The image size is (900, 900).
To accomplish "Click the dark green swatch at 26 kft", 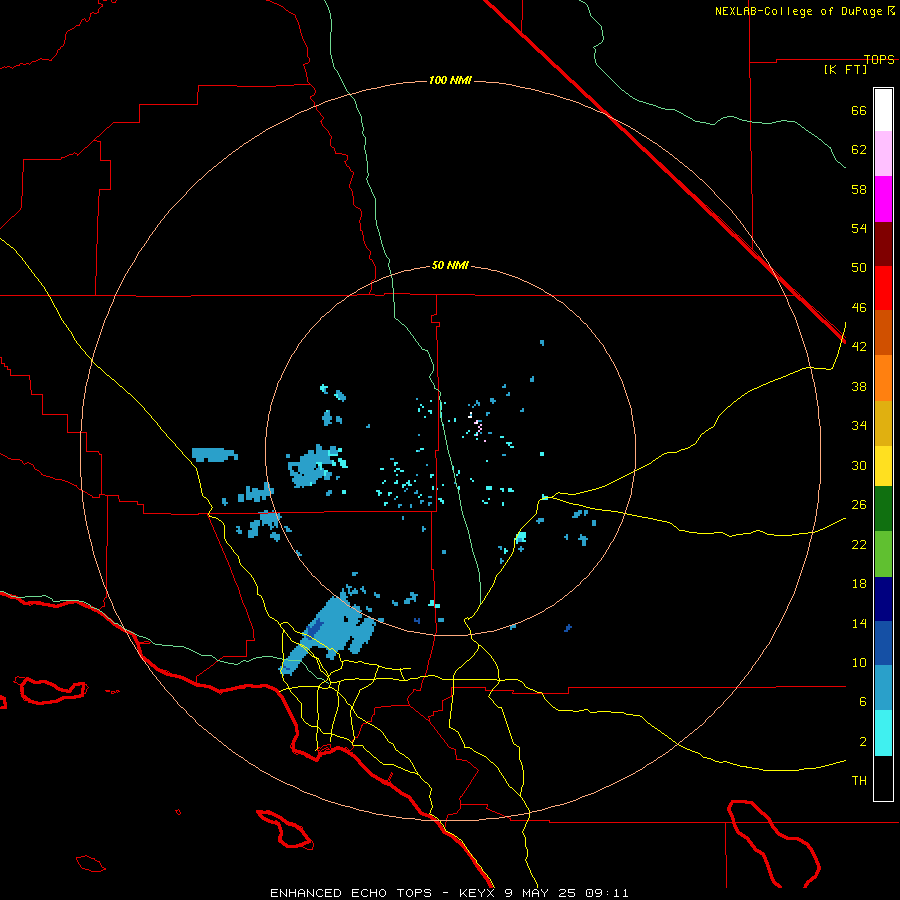I will (883, 509).
